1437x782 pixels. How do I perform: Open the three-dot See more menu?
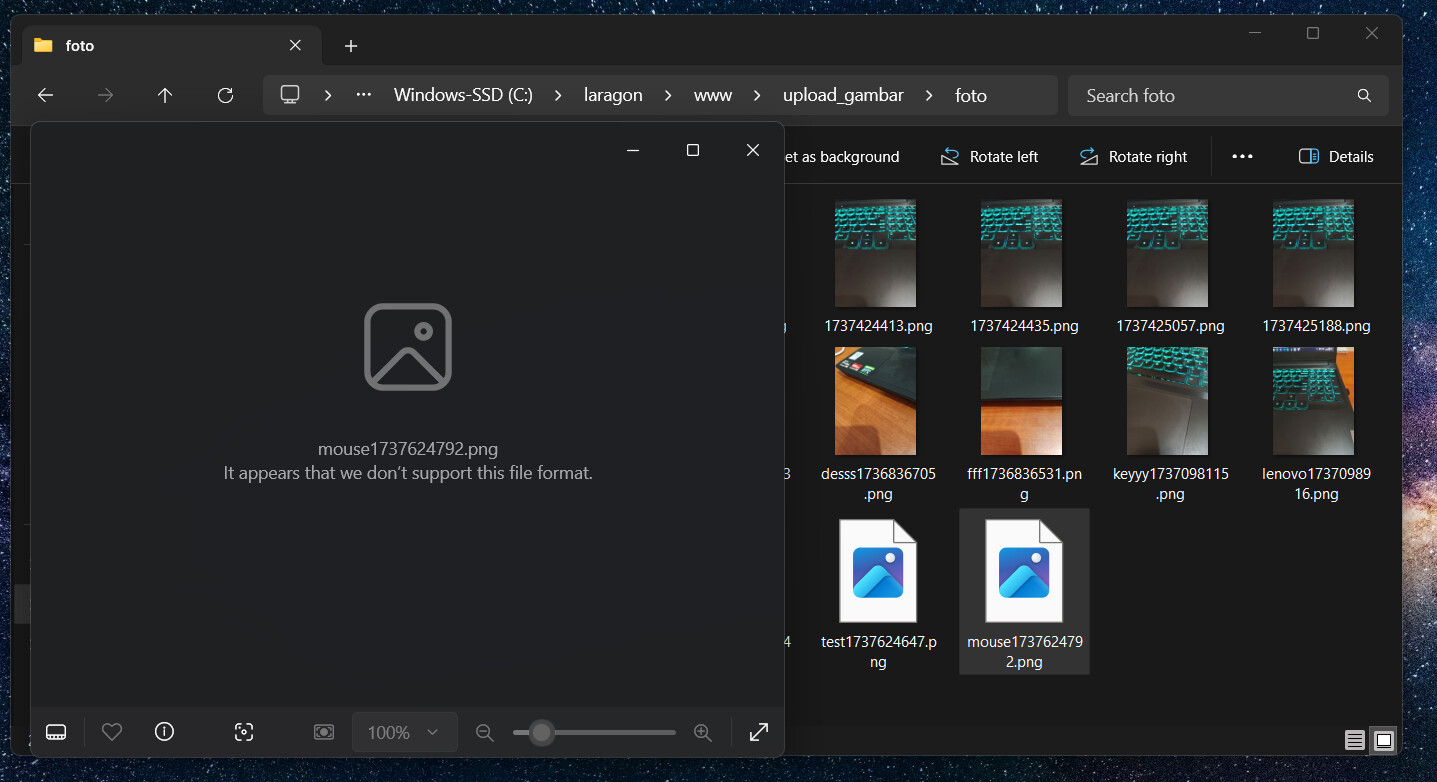click(1242, 157)
